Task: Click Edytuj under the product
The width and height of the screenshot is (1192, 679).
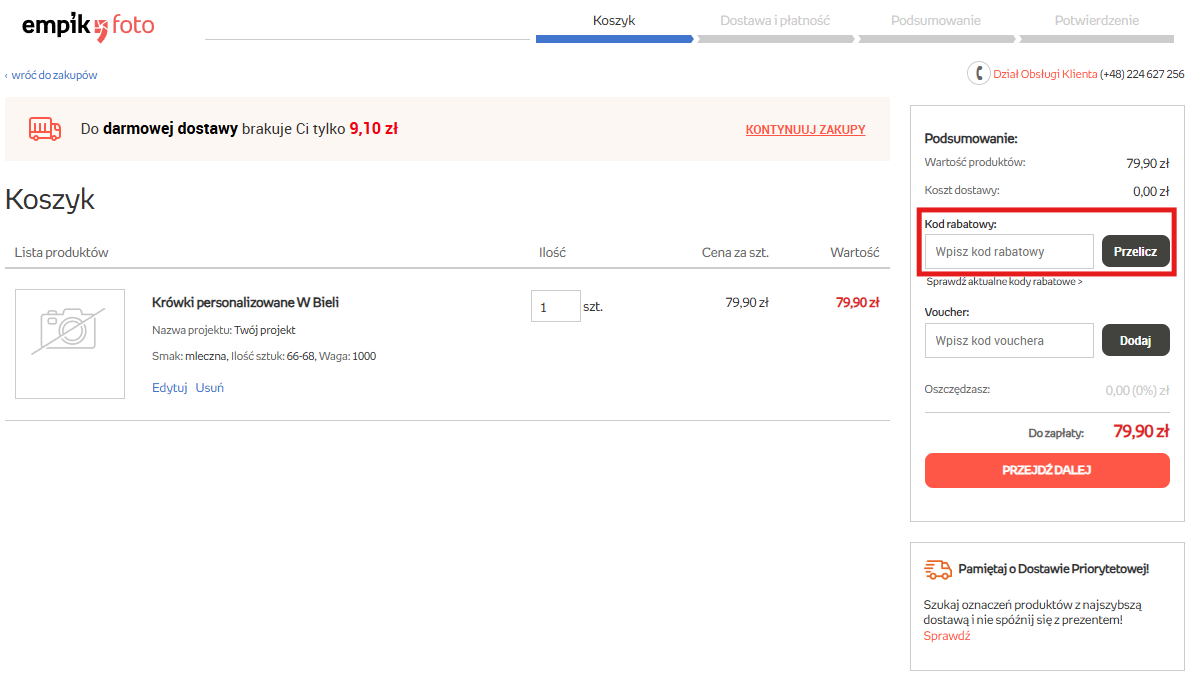Action: (169, 388)
